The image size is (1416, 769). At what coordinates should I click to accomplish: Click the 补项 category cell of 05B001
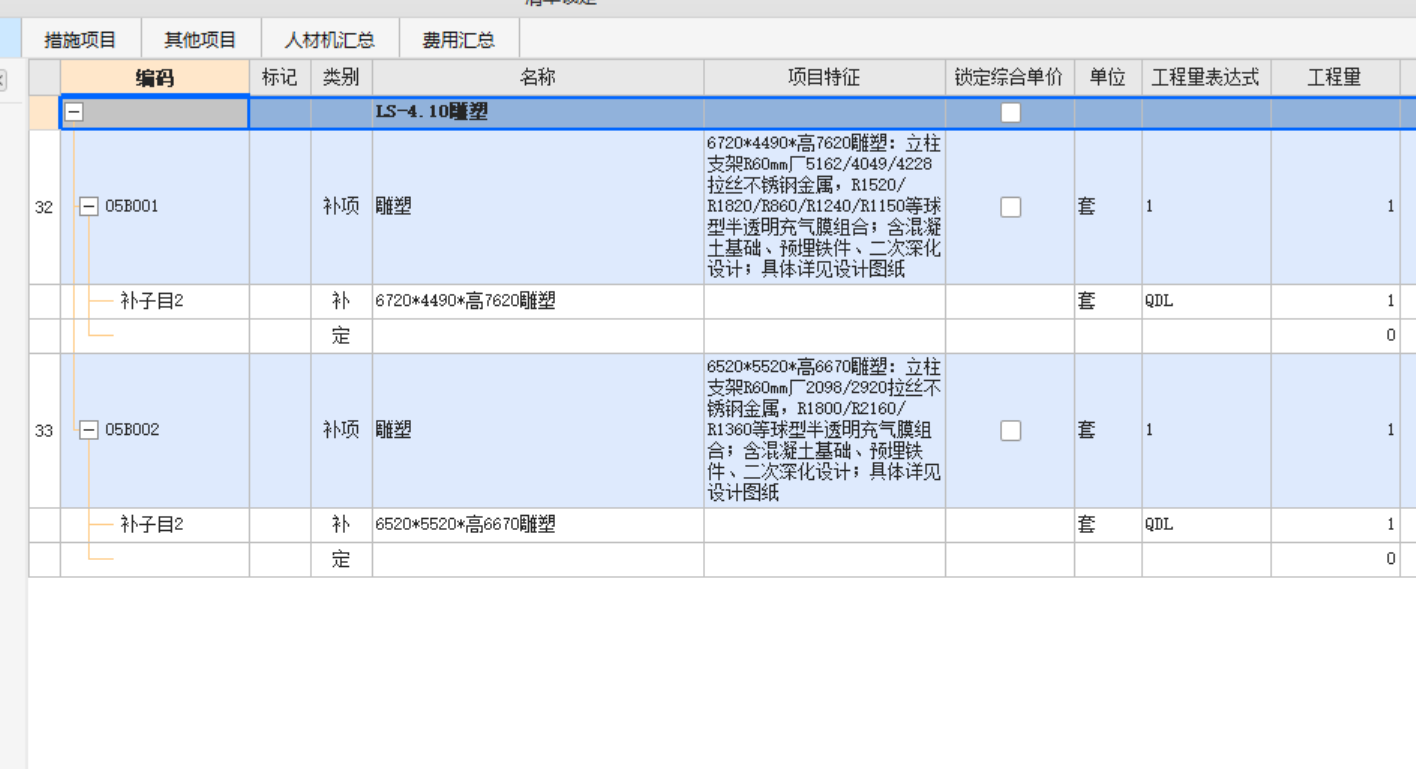click(342, 207)
